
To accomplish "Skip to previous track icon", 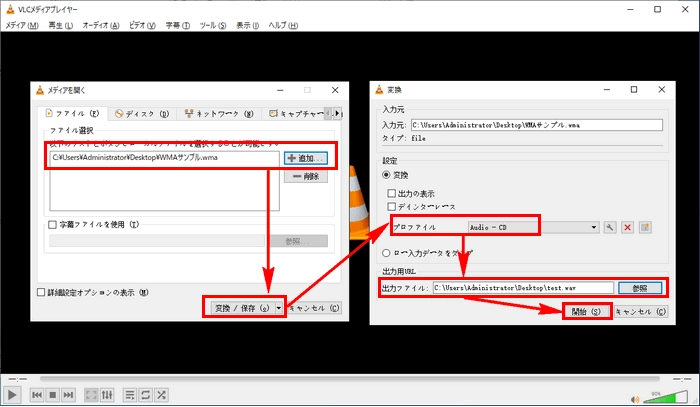I will pyautogui.click(x=36, y=395).
